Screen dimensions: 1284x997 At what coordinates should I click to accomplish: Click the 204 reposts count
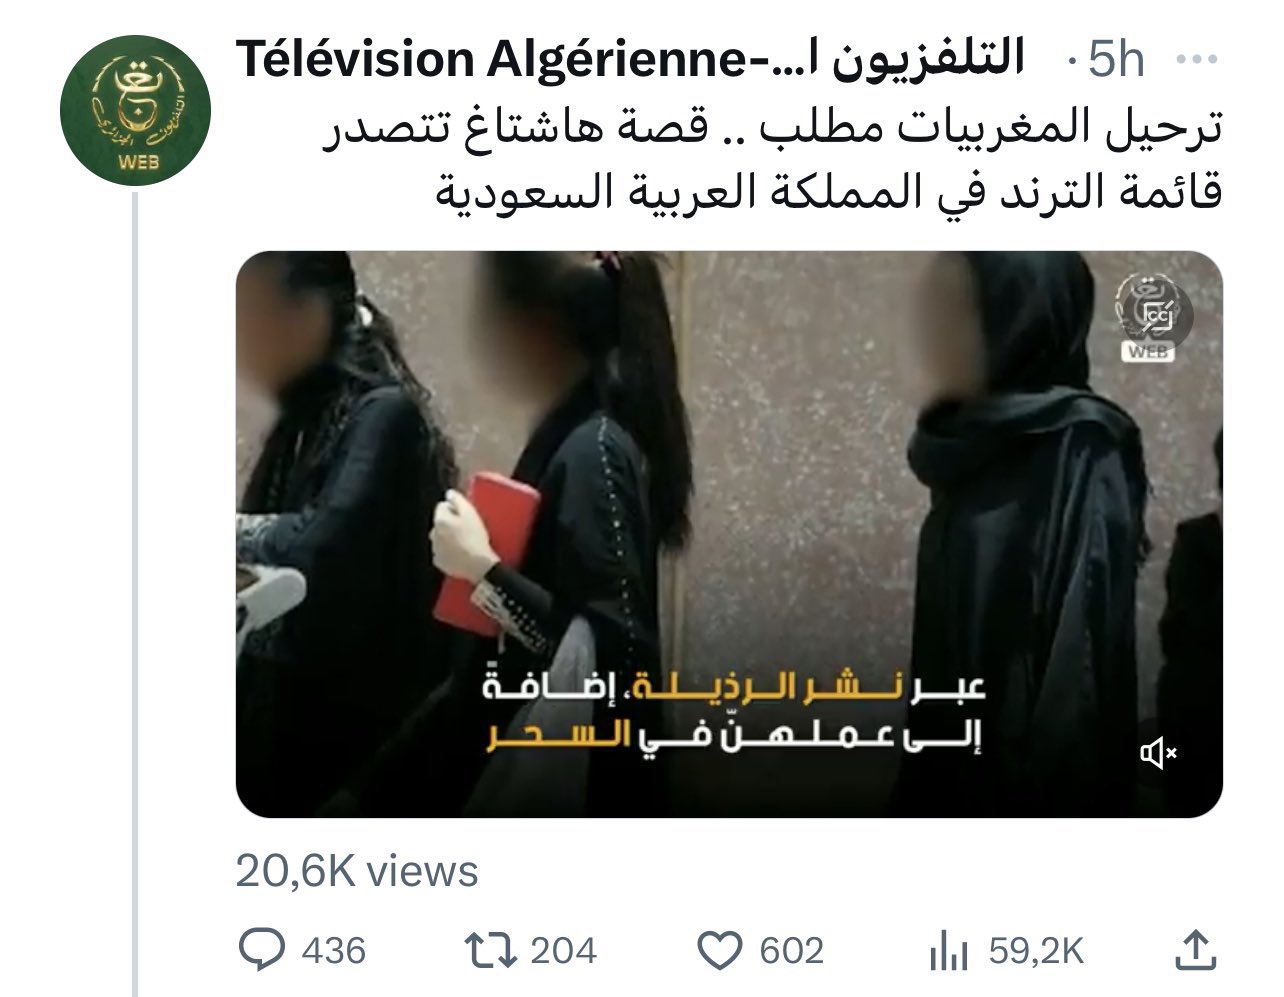tap(563, 950)
